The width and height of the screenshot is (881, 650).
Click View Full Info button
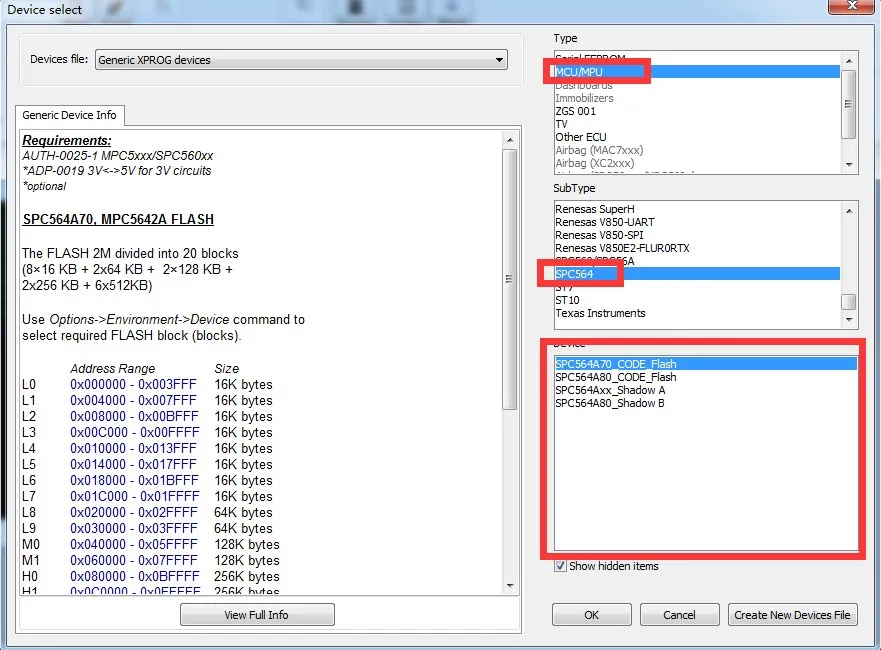coord(257,615)
